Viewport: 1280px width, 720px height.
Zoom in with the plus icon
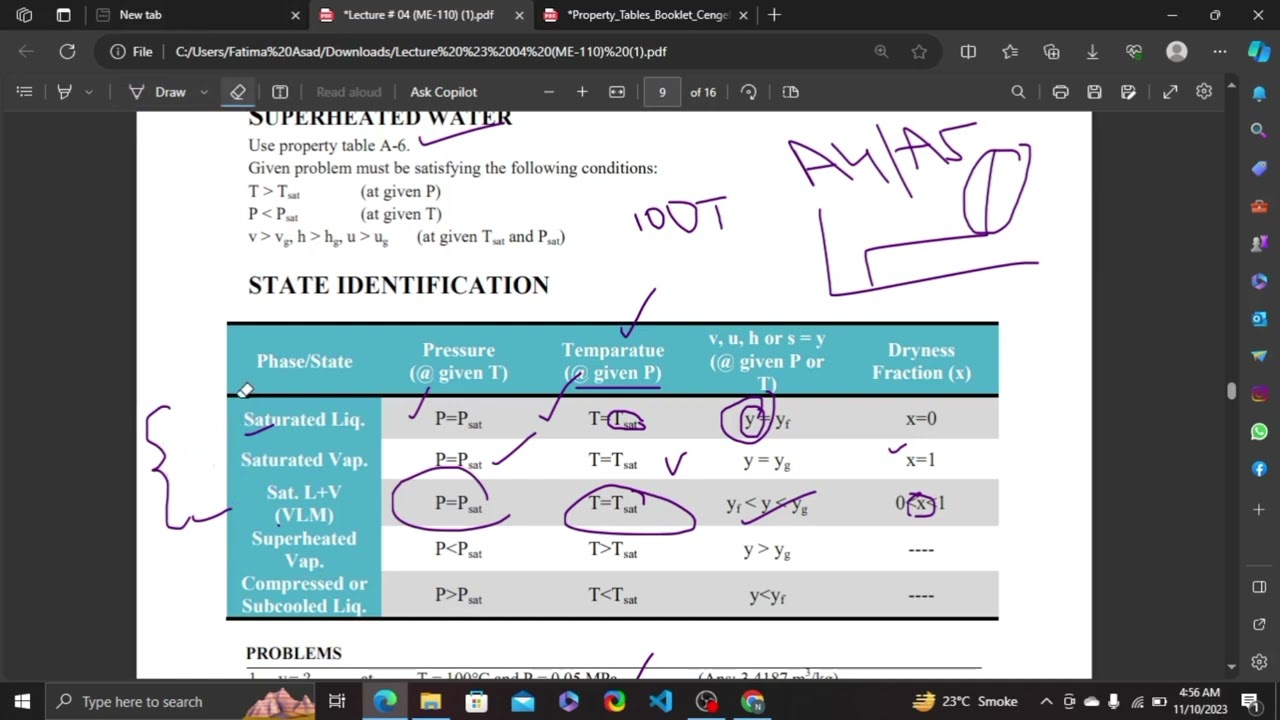tap(582, 92)
